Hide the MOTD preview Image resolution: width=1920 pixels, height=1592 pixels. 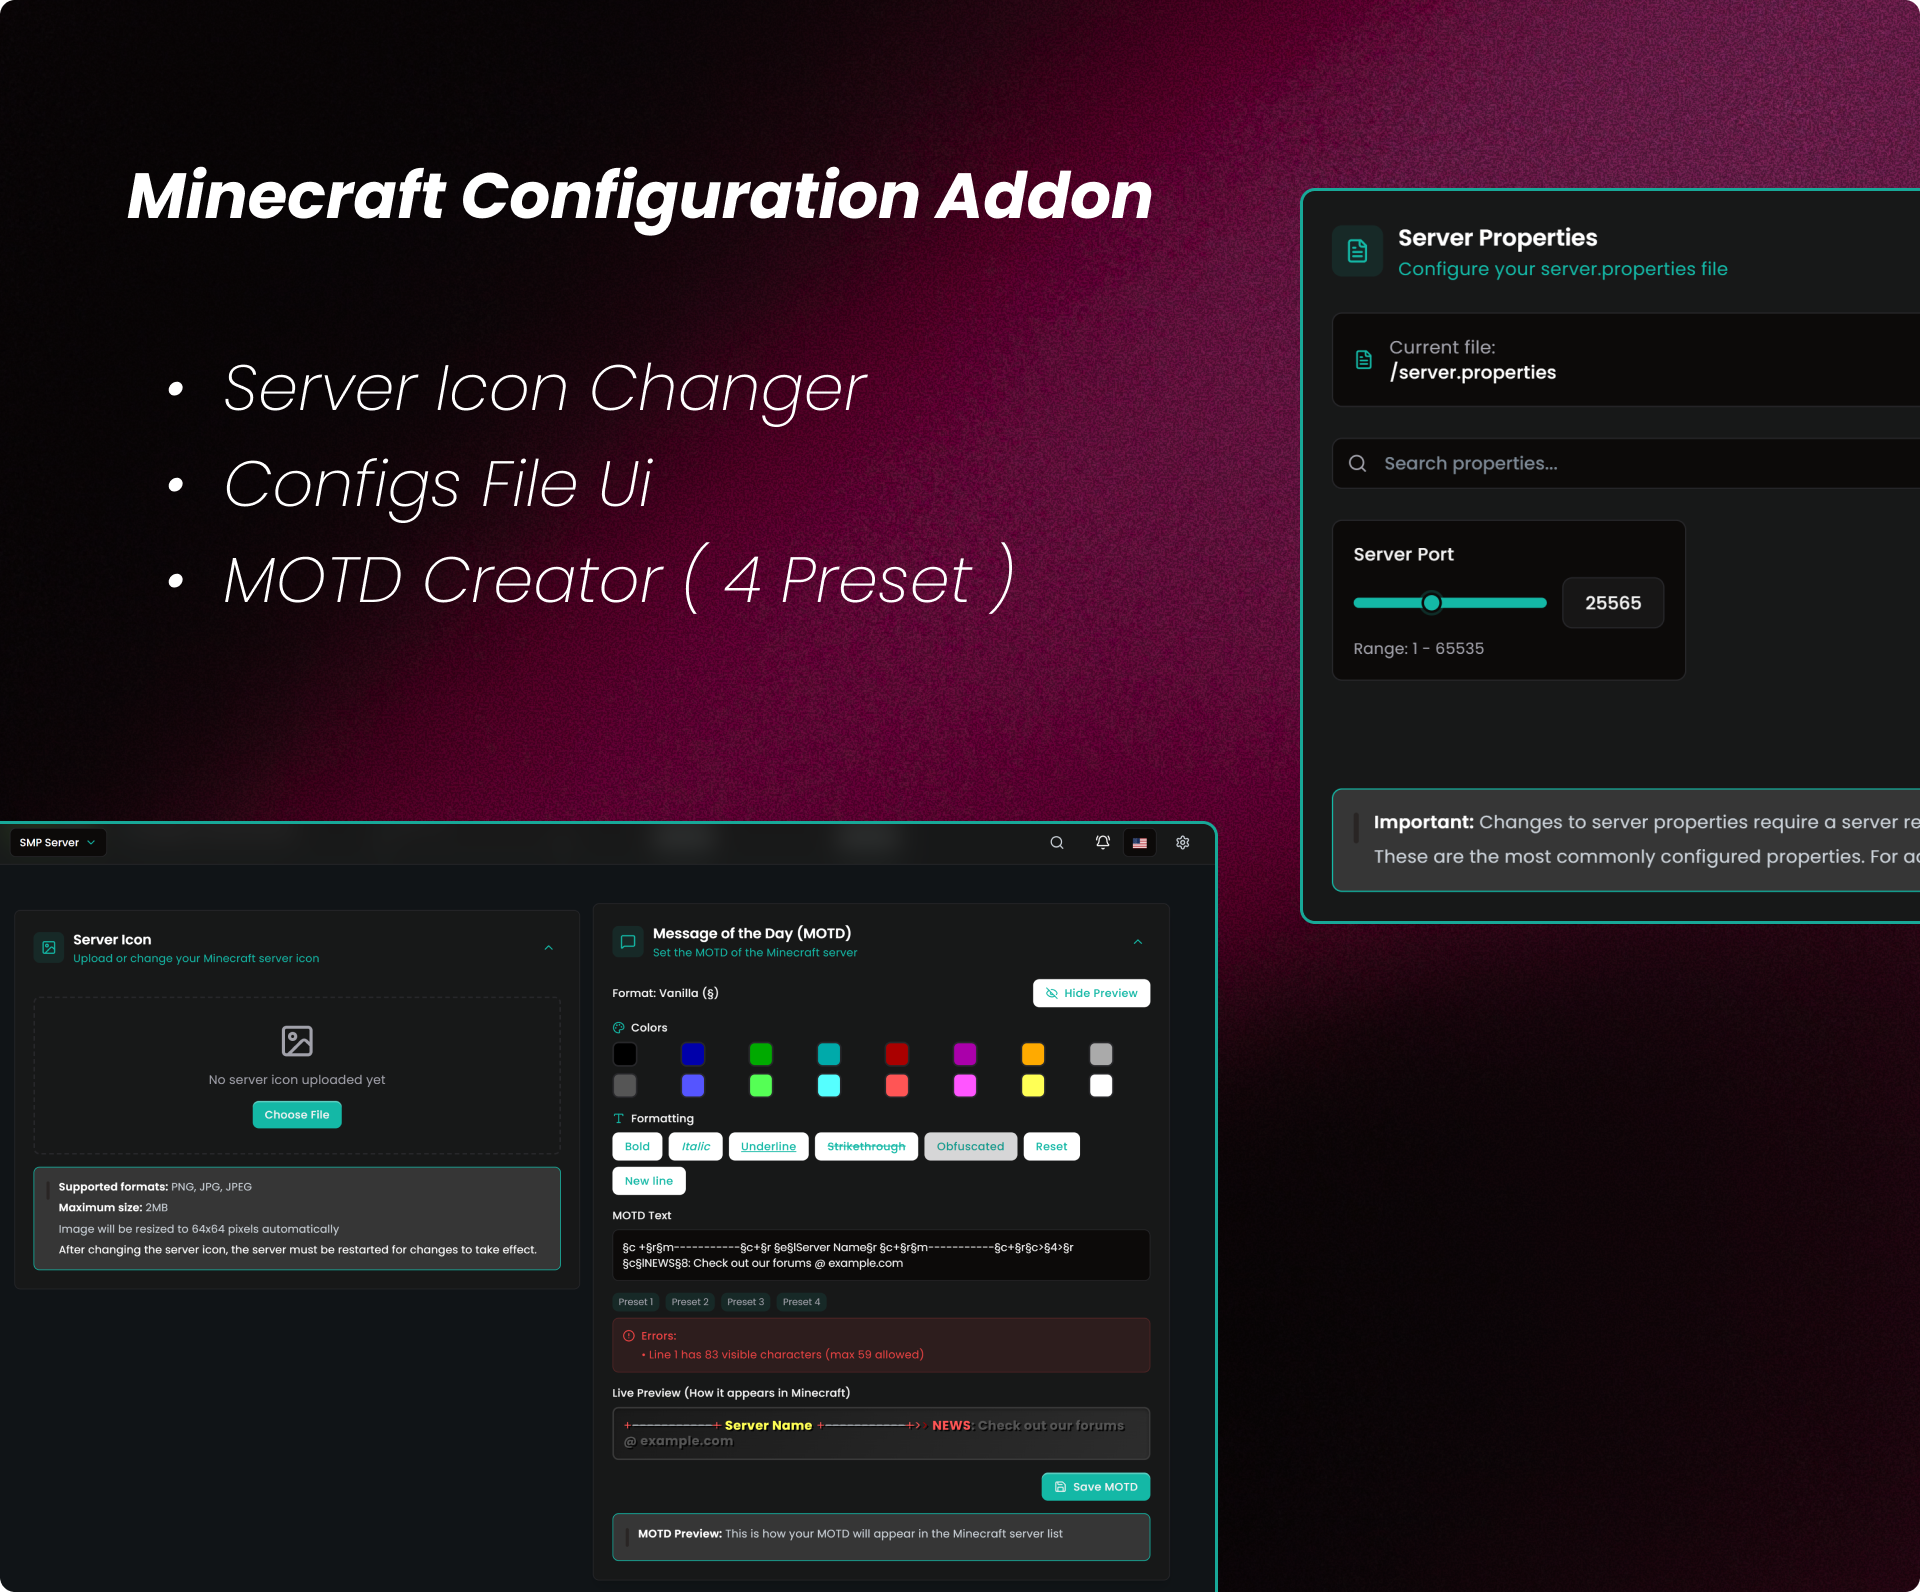point(1091,993)
